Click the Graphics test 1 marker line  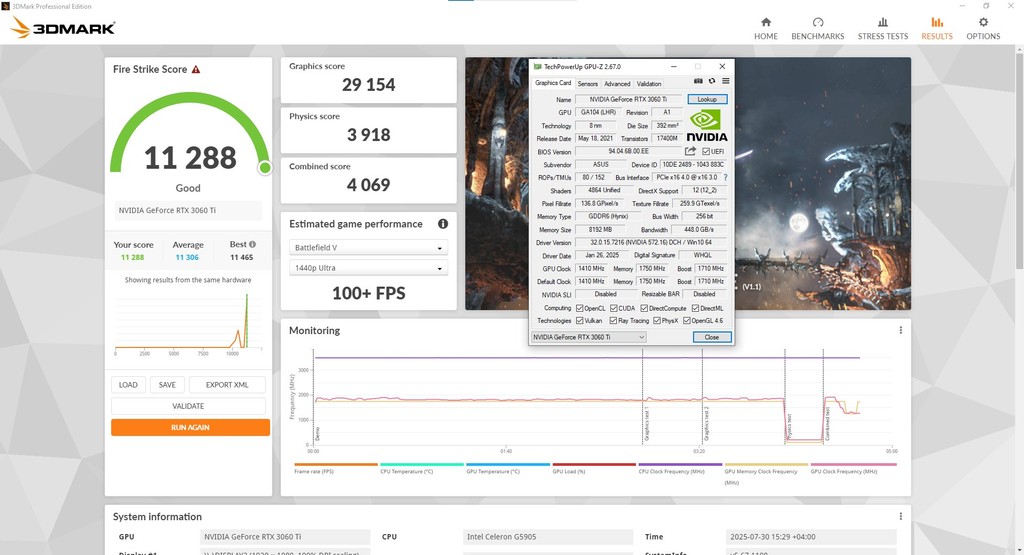pos(642,396)
